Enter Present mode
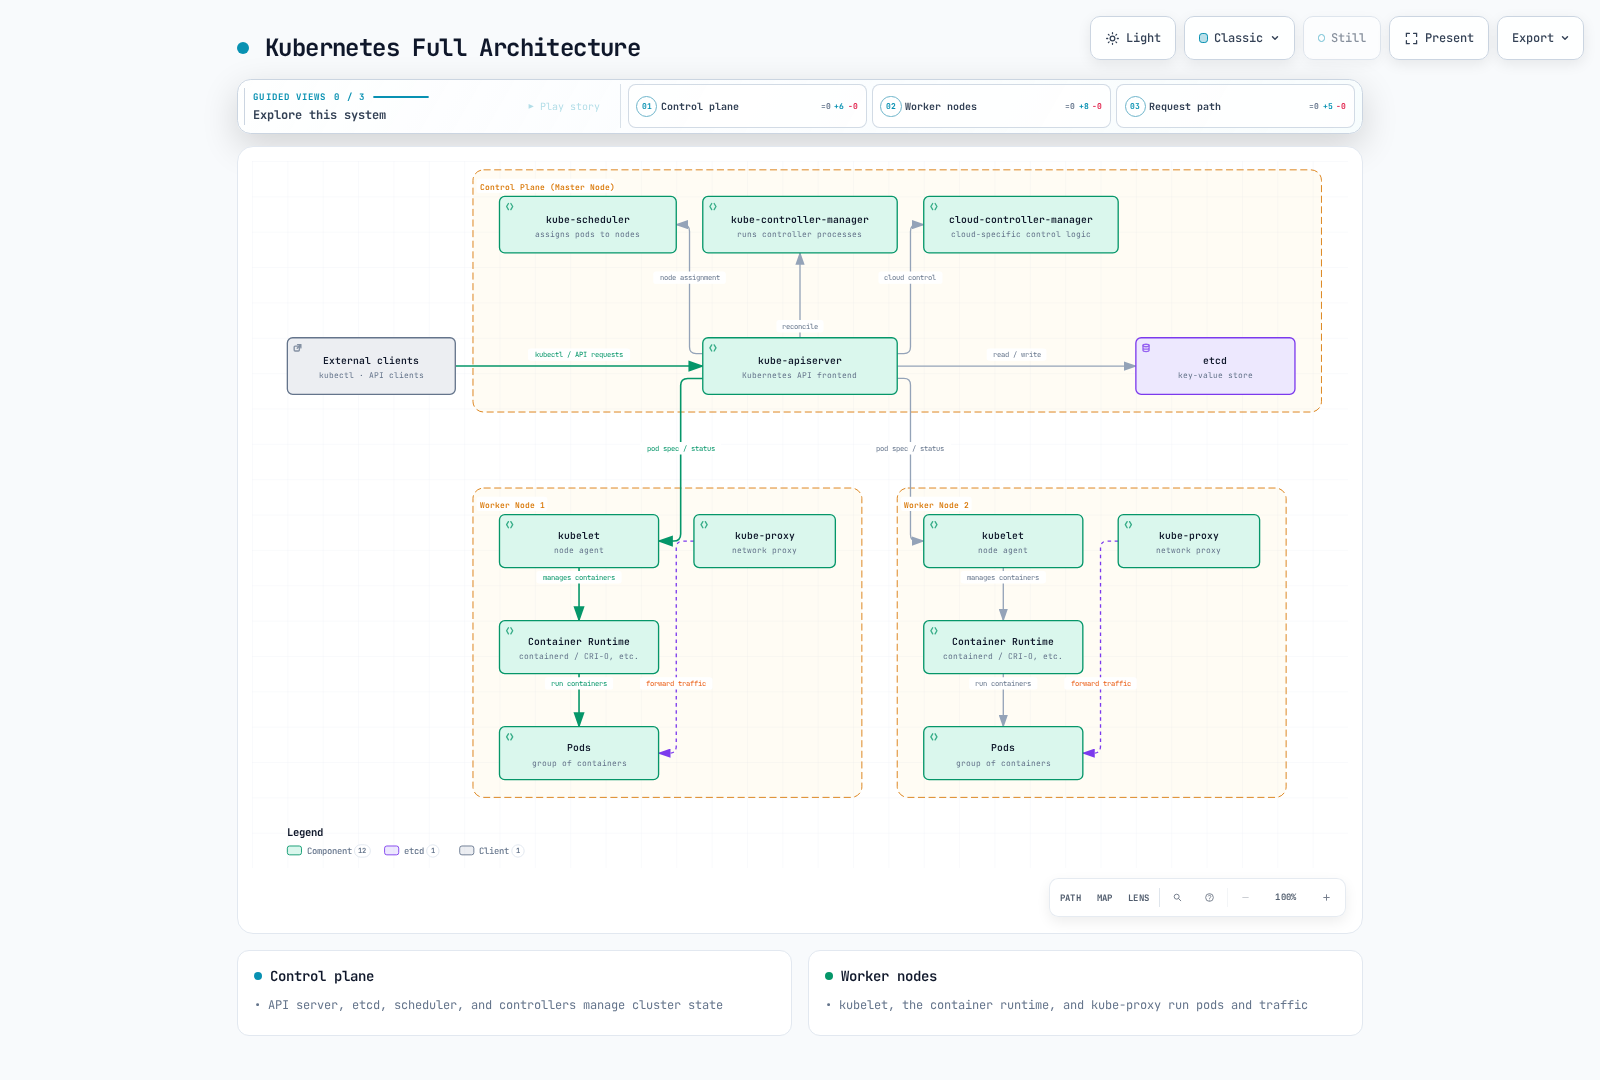Screen dimensions: 1600x1080 click(1439, 38)
